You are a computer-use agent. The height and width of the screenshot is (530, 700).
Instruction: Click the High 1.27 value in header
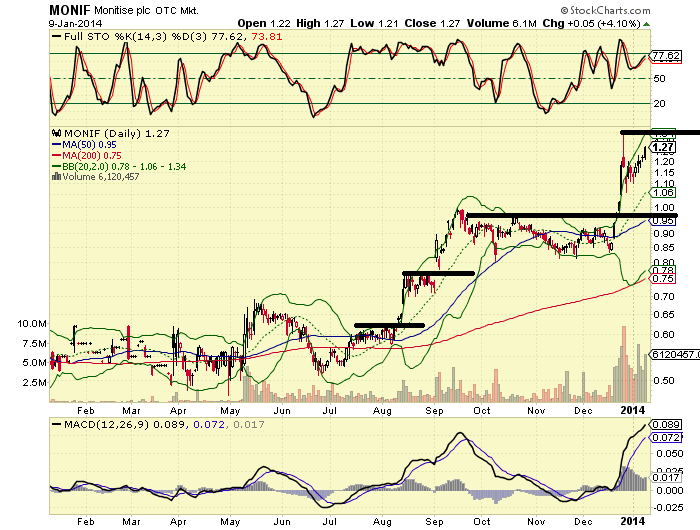pyautogui.click(x=320, y=23)
